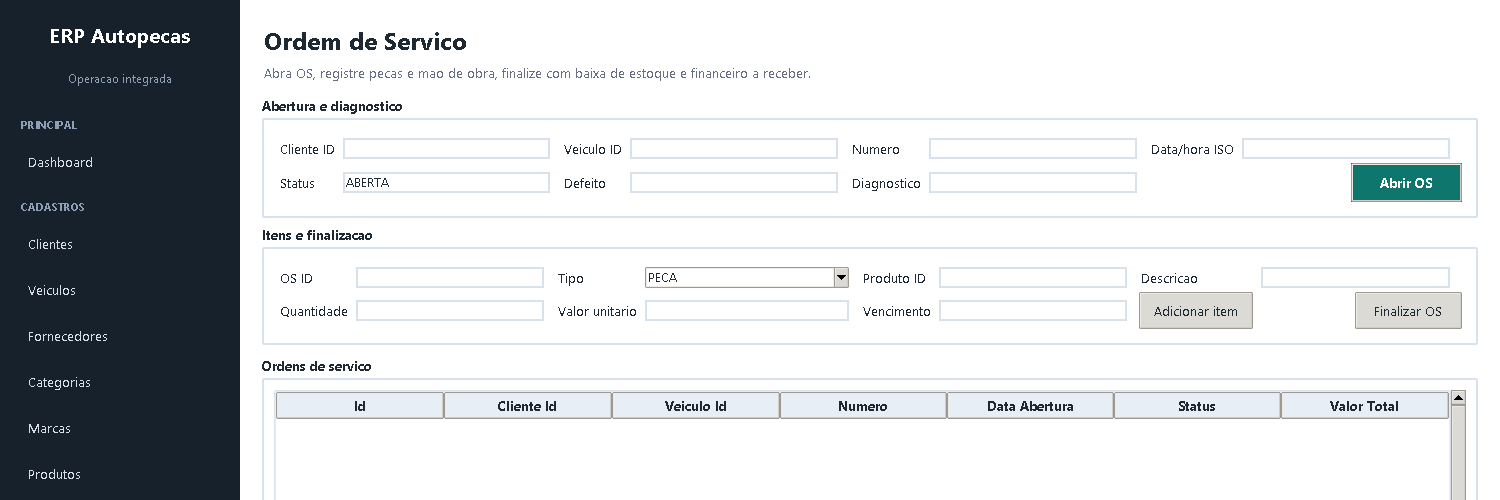Click the Valor unitario field
1500x500 pixels.
(x=747, y=311)
